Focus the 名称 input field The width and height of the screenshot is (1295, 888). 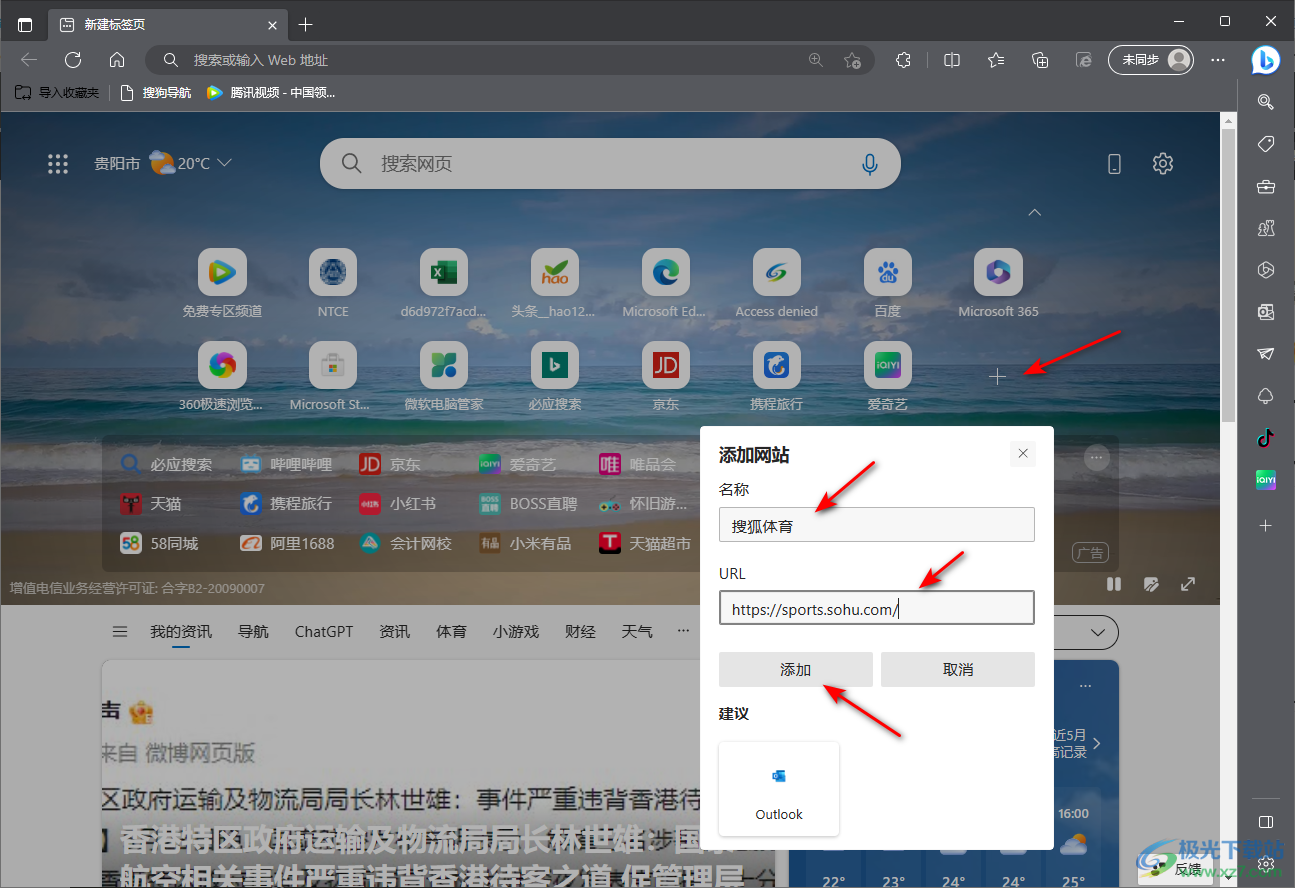point(877,525)
